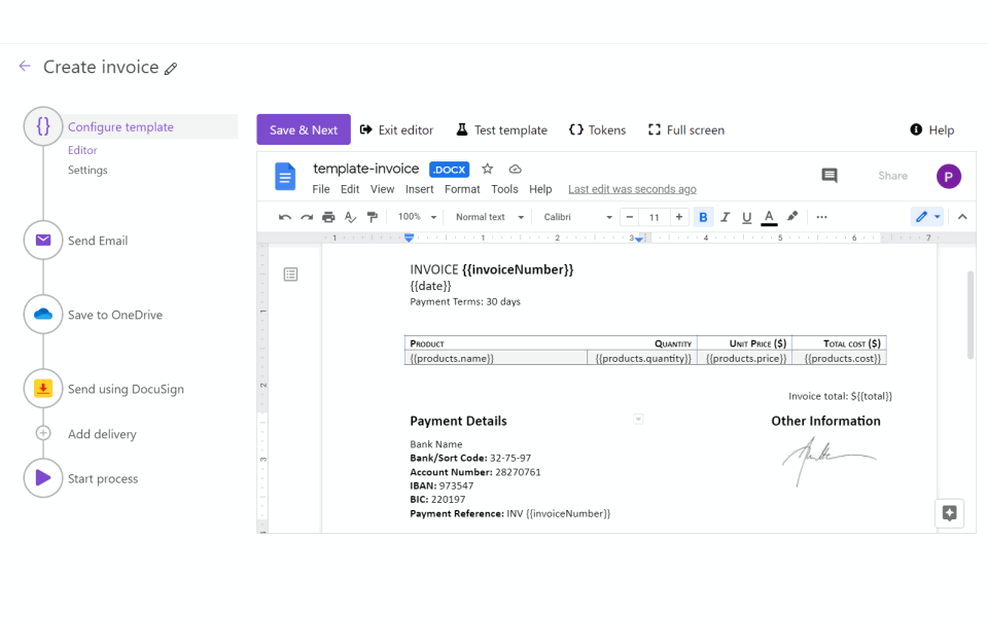The image size is (988, 627).
Task: Open the text color picker
Action: 769,217
